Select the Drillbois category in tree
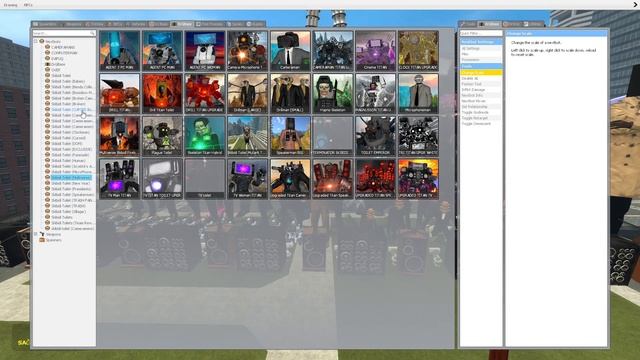Screen dimensions: 640x360 tap(58, 64)
